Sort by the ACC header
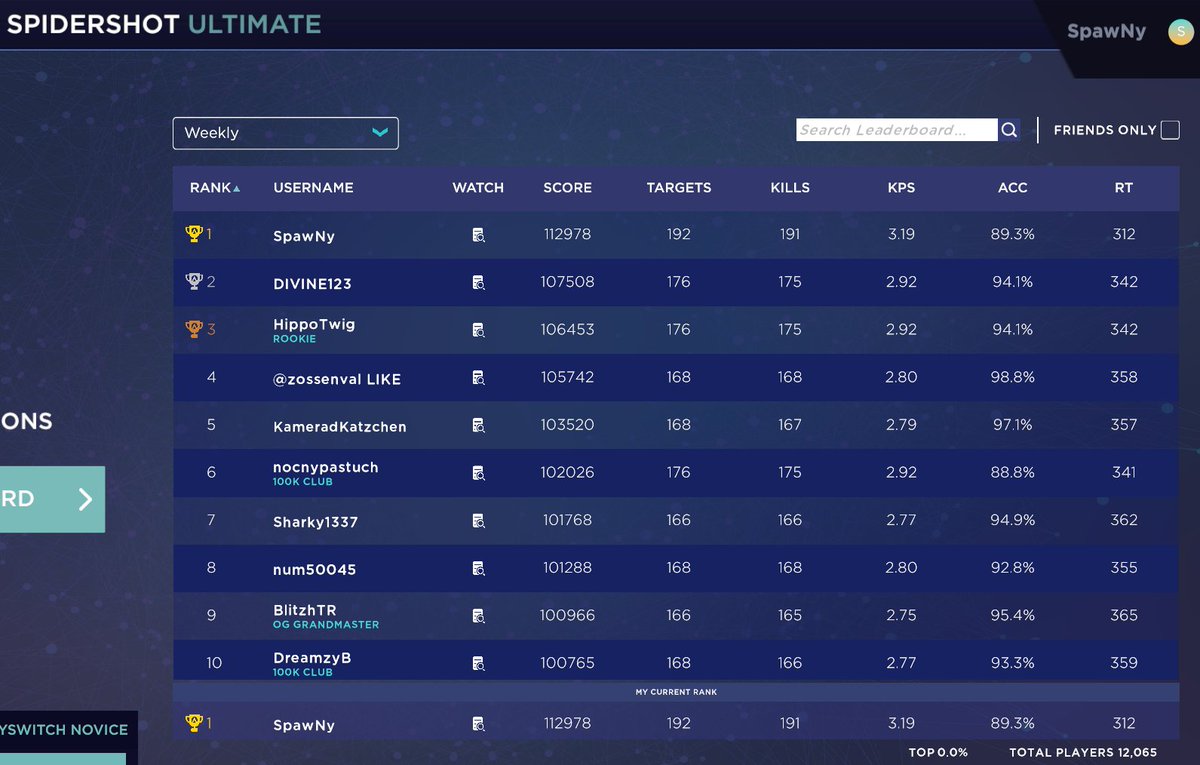 pos(1013,188)
